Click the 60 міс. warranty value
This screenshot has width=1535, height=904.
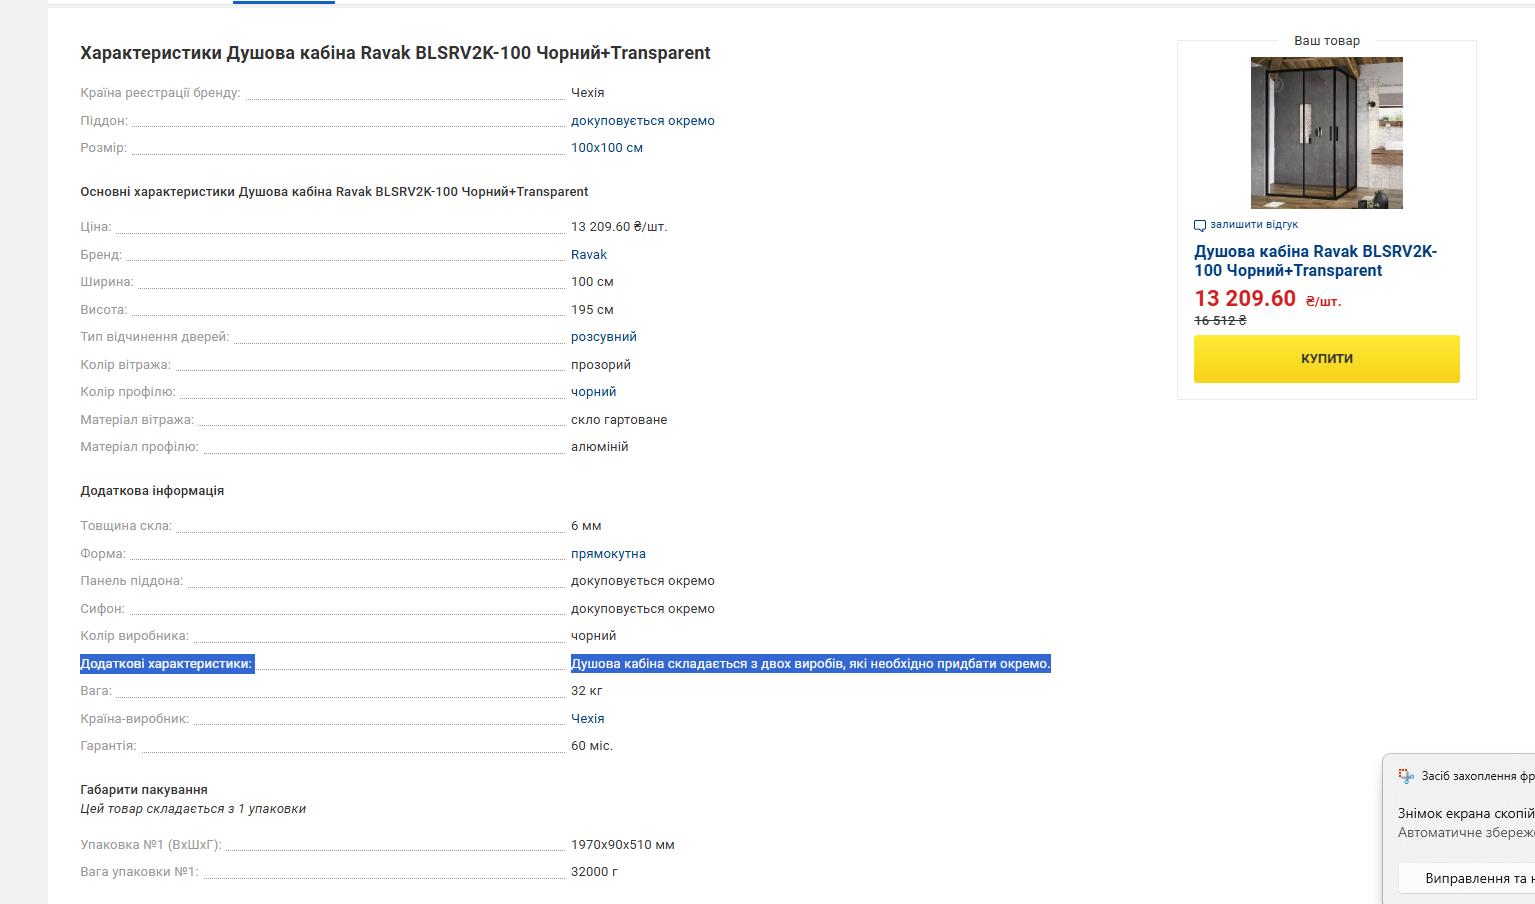pyautogui.click(x=592, y=746)
